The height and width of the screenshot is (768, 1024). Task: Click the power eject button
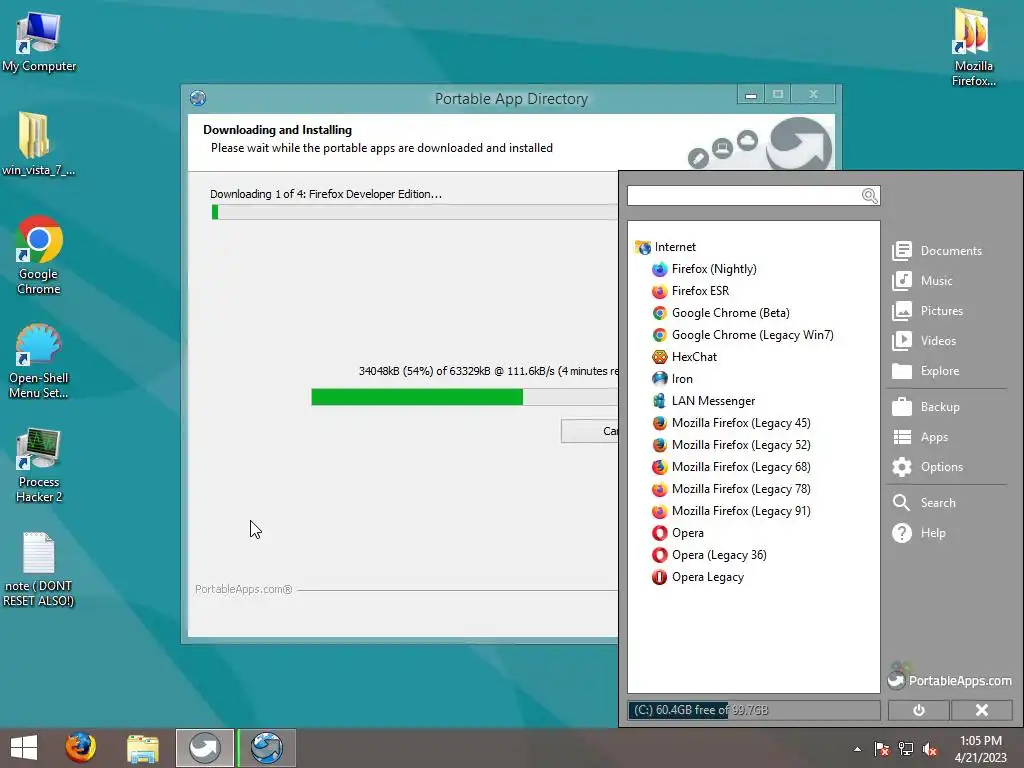918,710
